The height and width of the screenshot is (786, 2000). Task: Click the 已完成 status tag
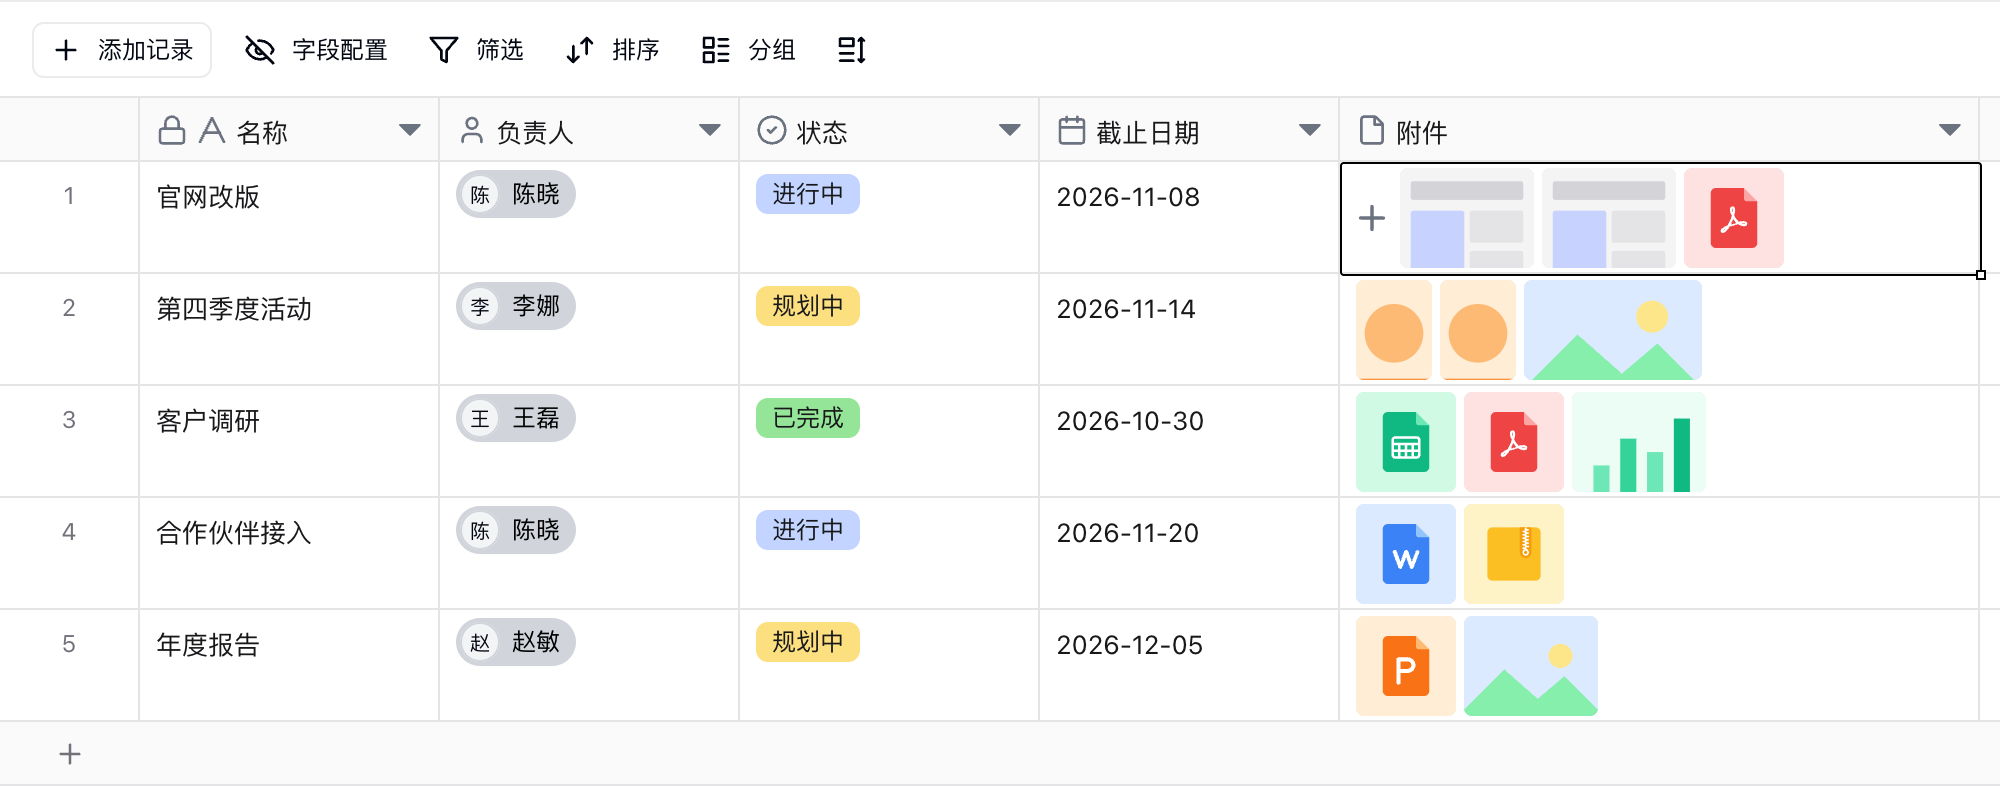pos(808,418)
